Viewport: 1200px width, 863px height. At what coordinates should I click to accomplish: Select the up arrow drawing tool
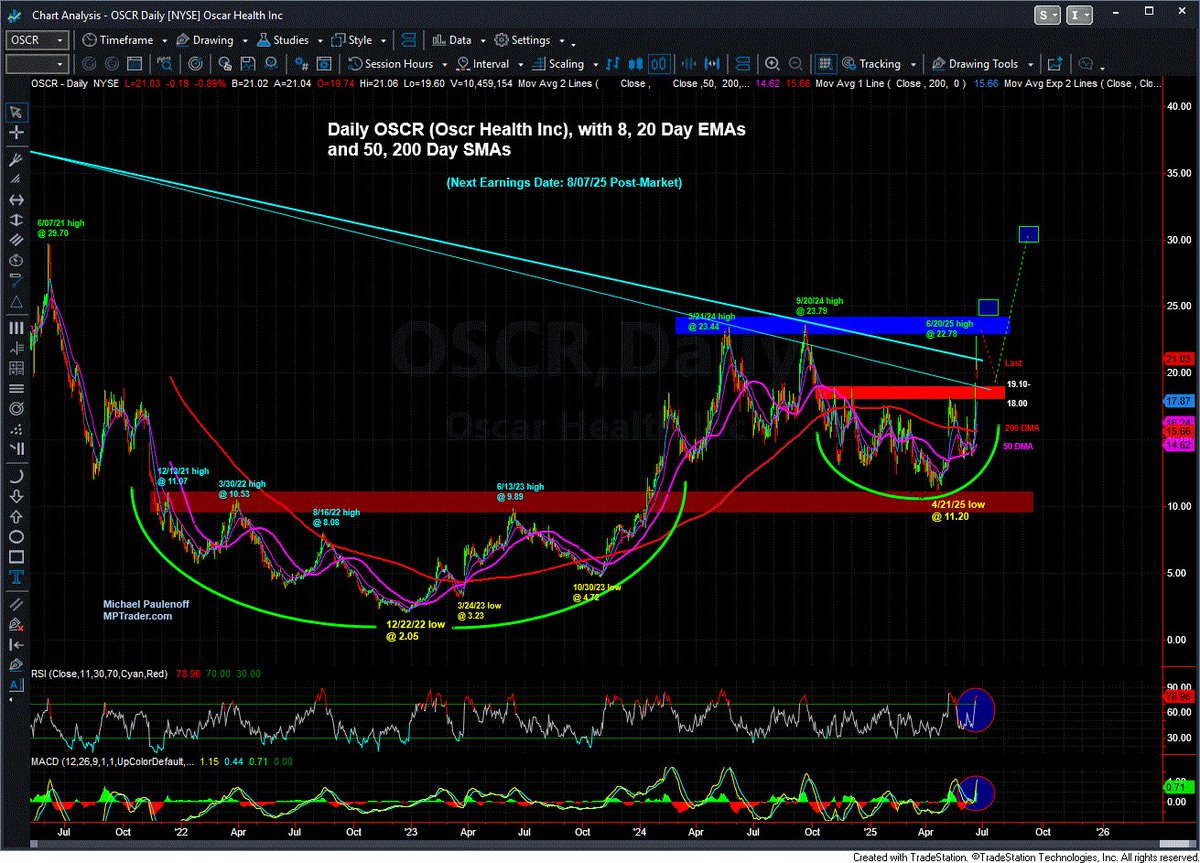tap(16, 518)
